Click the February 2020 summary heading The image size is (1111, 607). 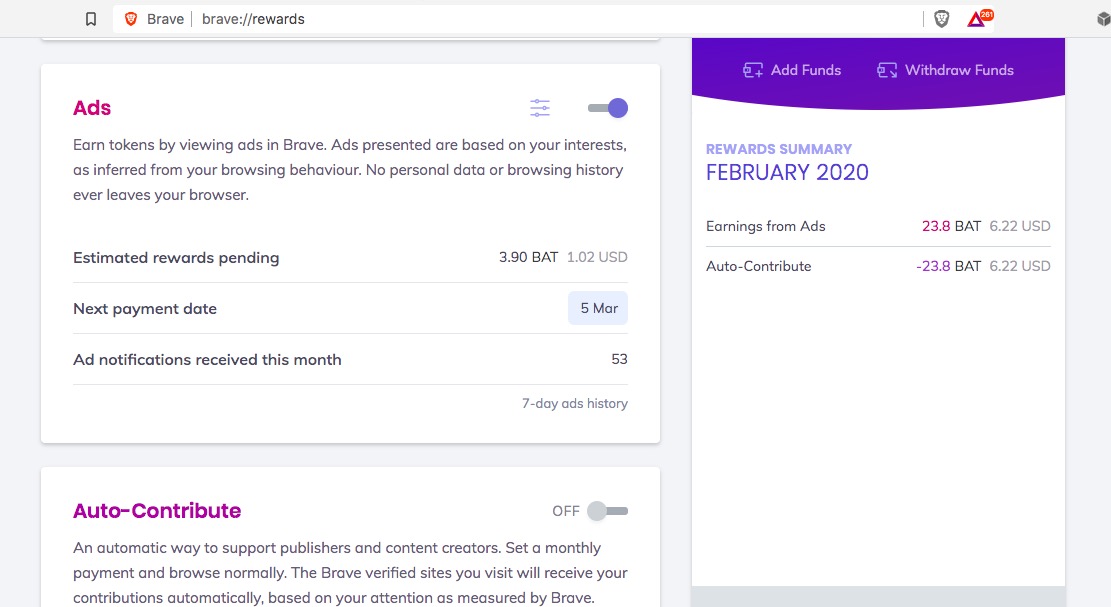[x=787, y=172]
